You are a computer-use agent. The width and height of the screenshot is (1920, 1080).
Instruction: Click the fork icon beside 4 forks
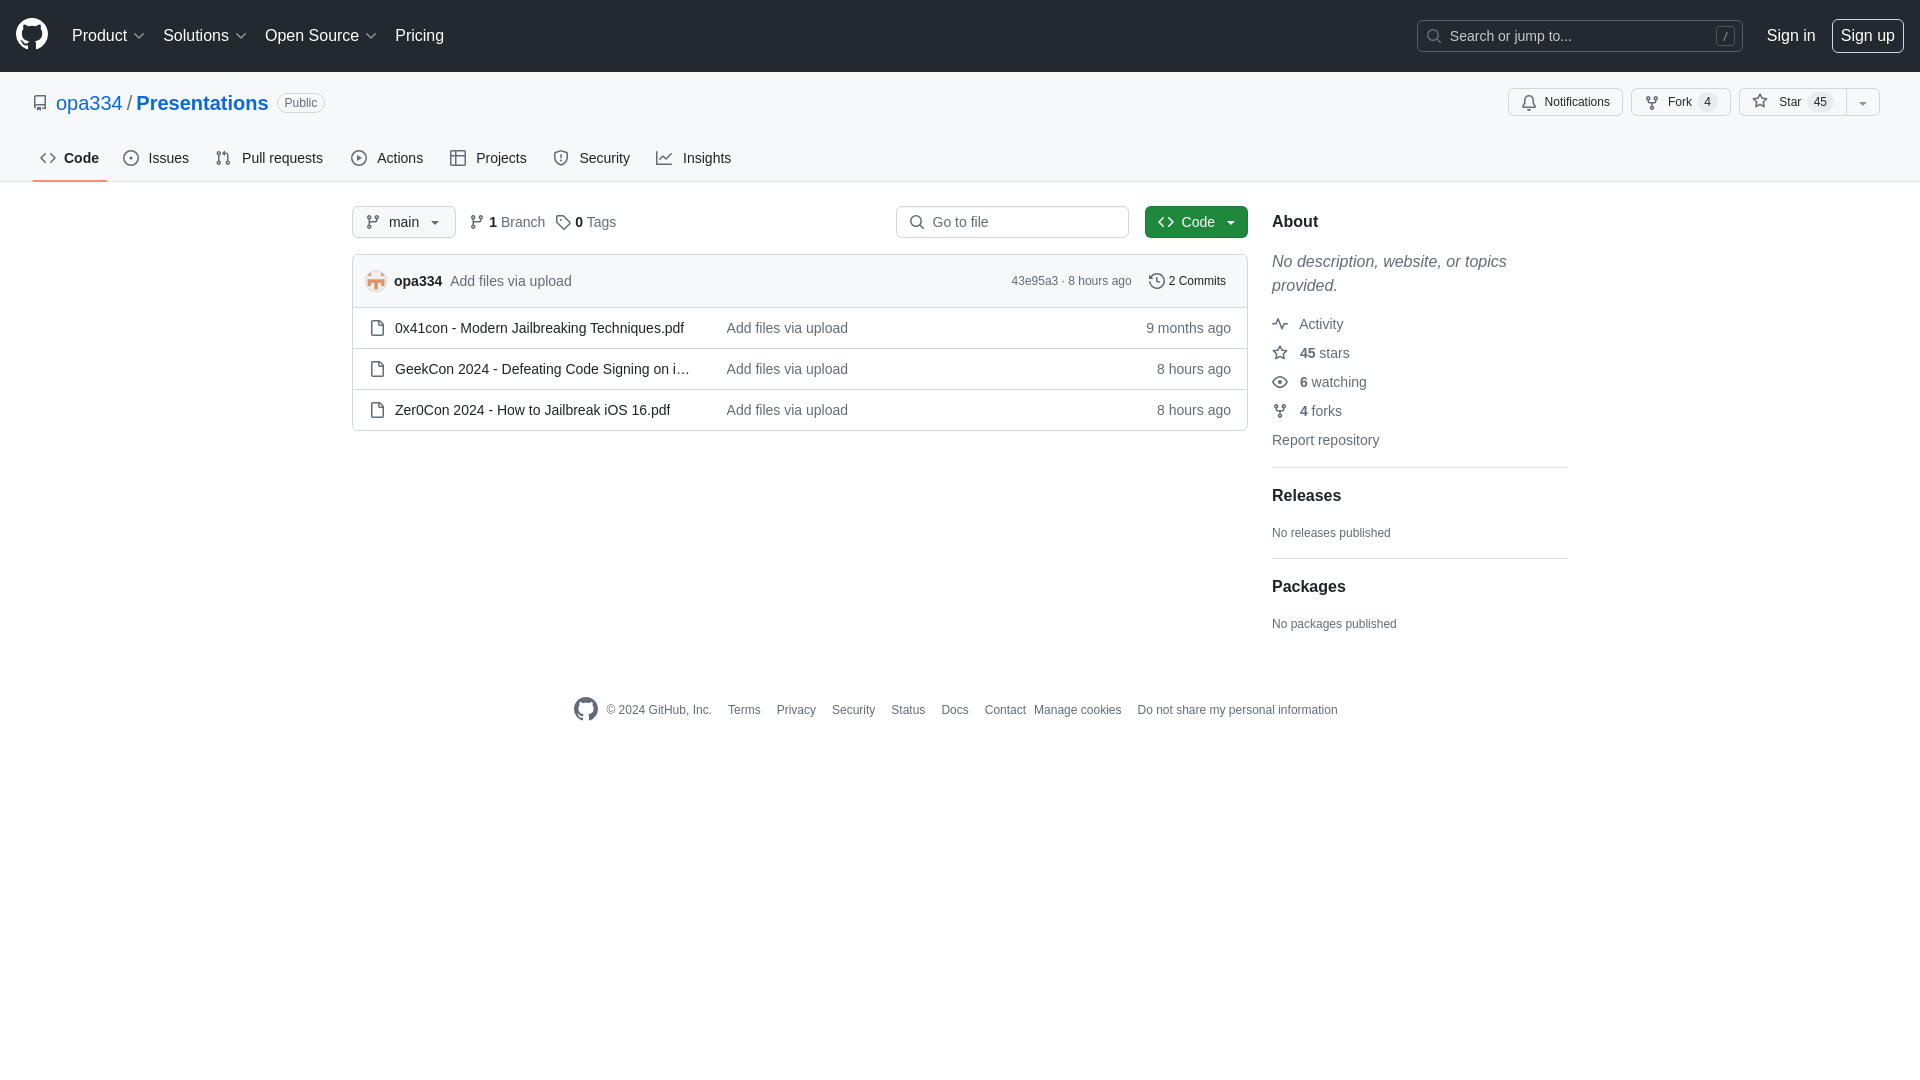point(1280,411)
